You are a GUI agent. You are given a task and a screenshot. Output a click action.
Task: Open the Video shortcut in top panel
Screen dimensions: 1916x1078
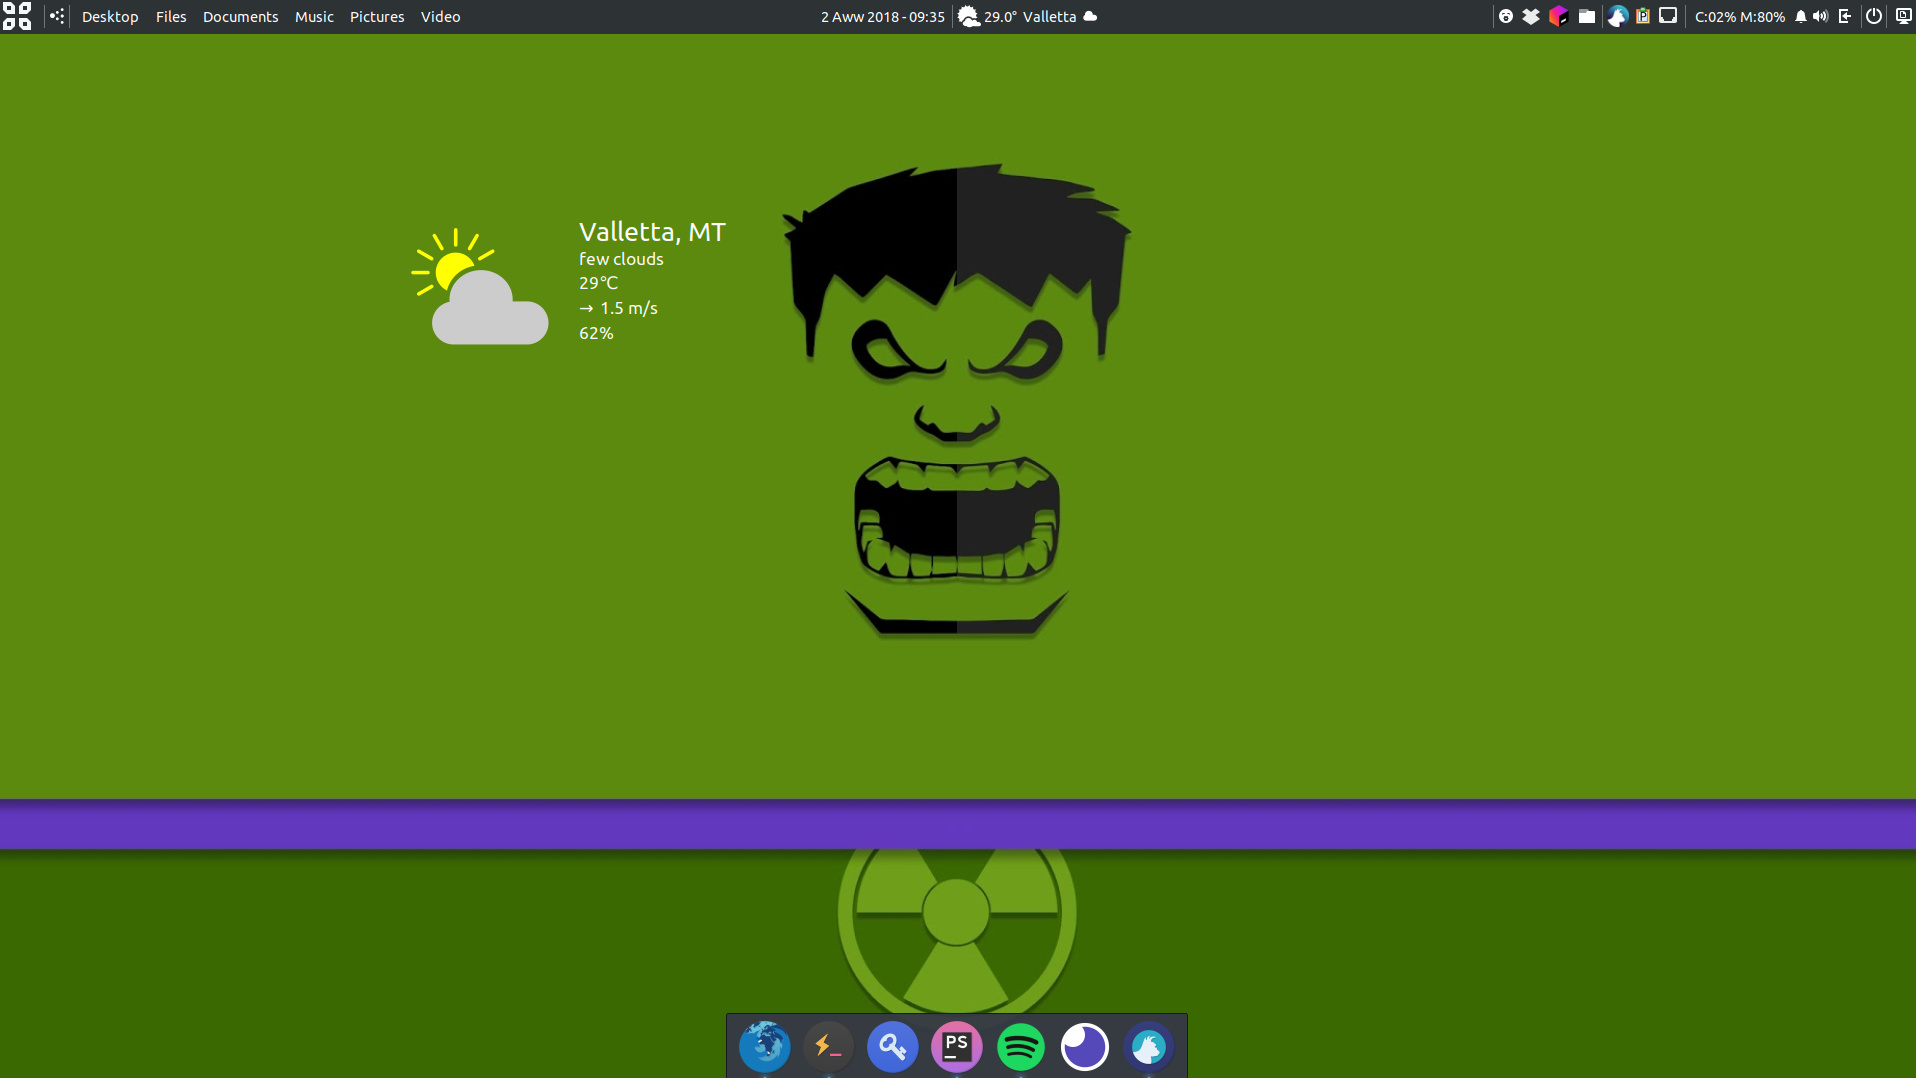[x=440, y=17]
